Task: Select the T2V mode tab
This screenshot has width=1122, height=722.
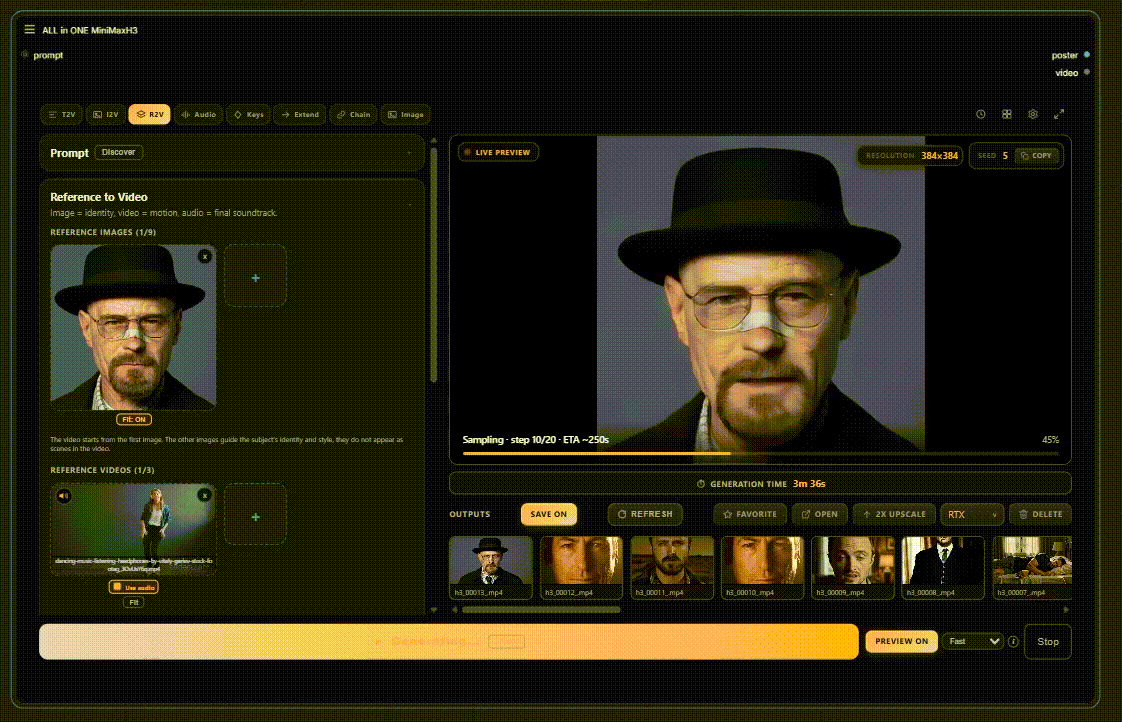Action: (62, 114)
